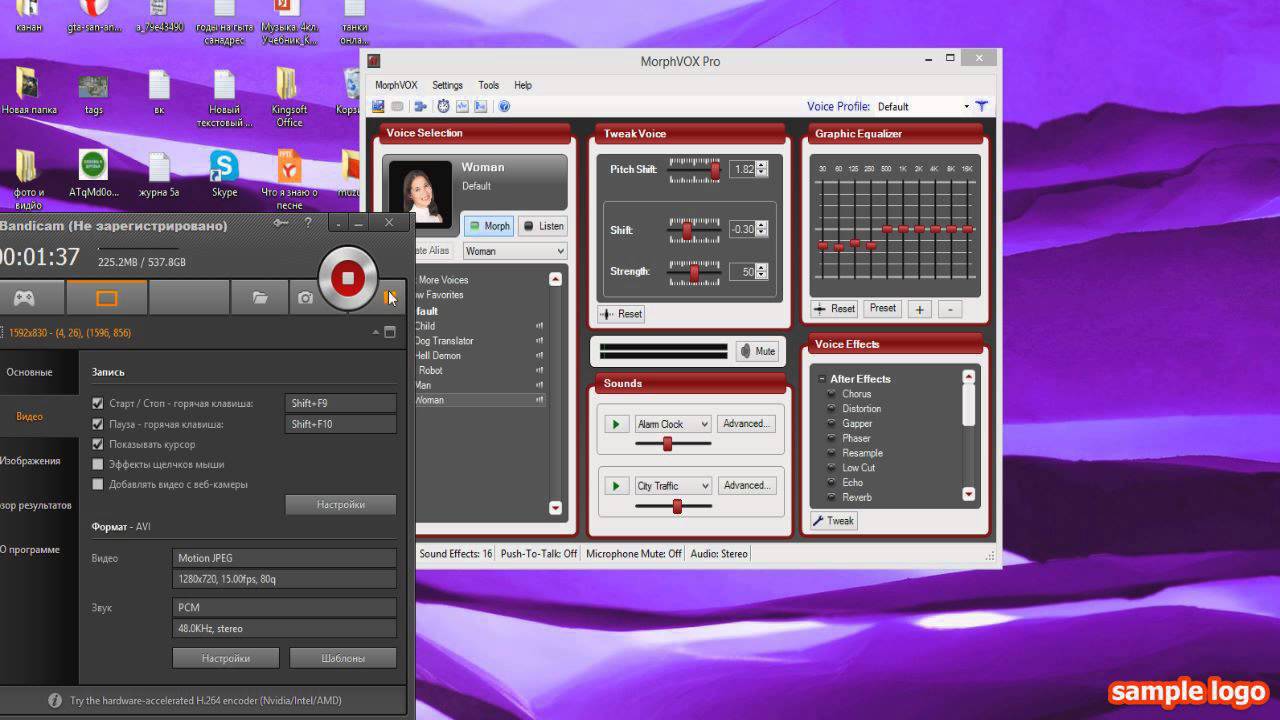Viewport: 1280px width, 720px height.
Task: Open Advanced for City Traffic sound
Action: coord(746,486)
